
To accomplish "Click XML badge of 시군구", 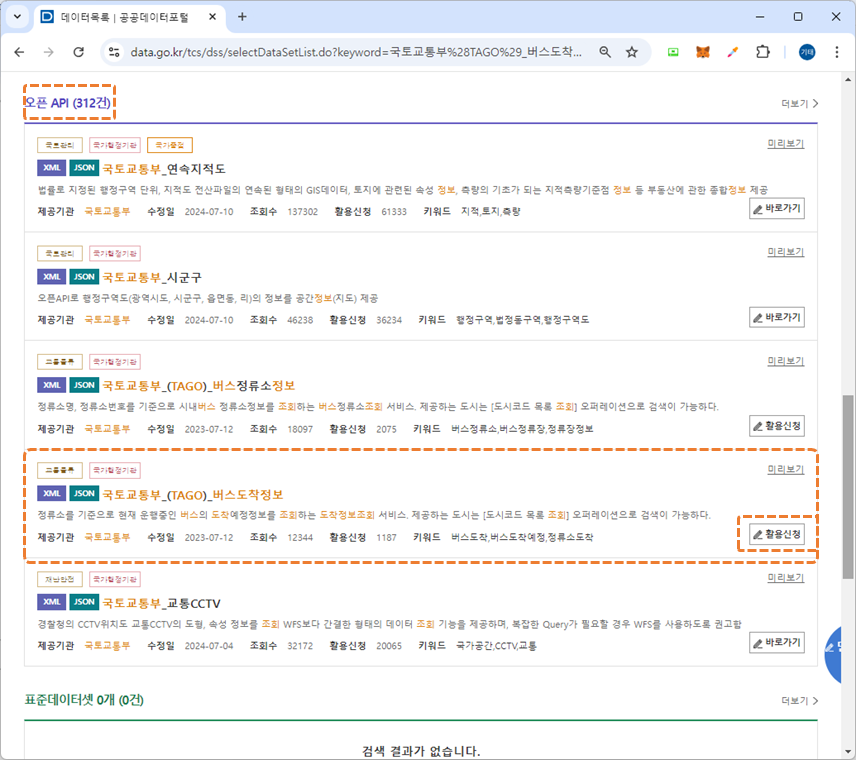I will (x=52, y=276).
